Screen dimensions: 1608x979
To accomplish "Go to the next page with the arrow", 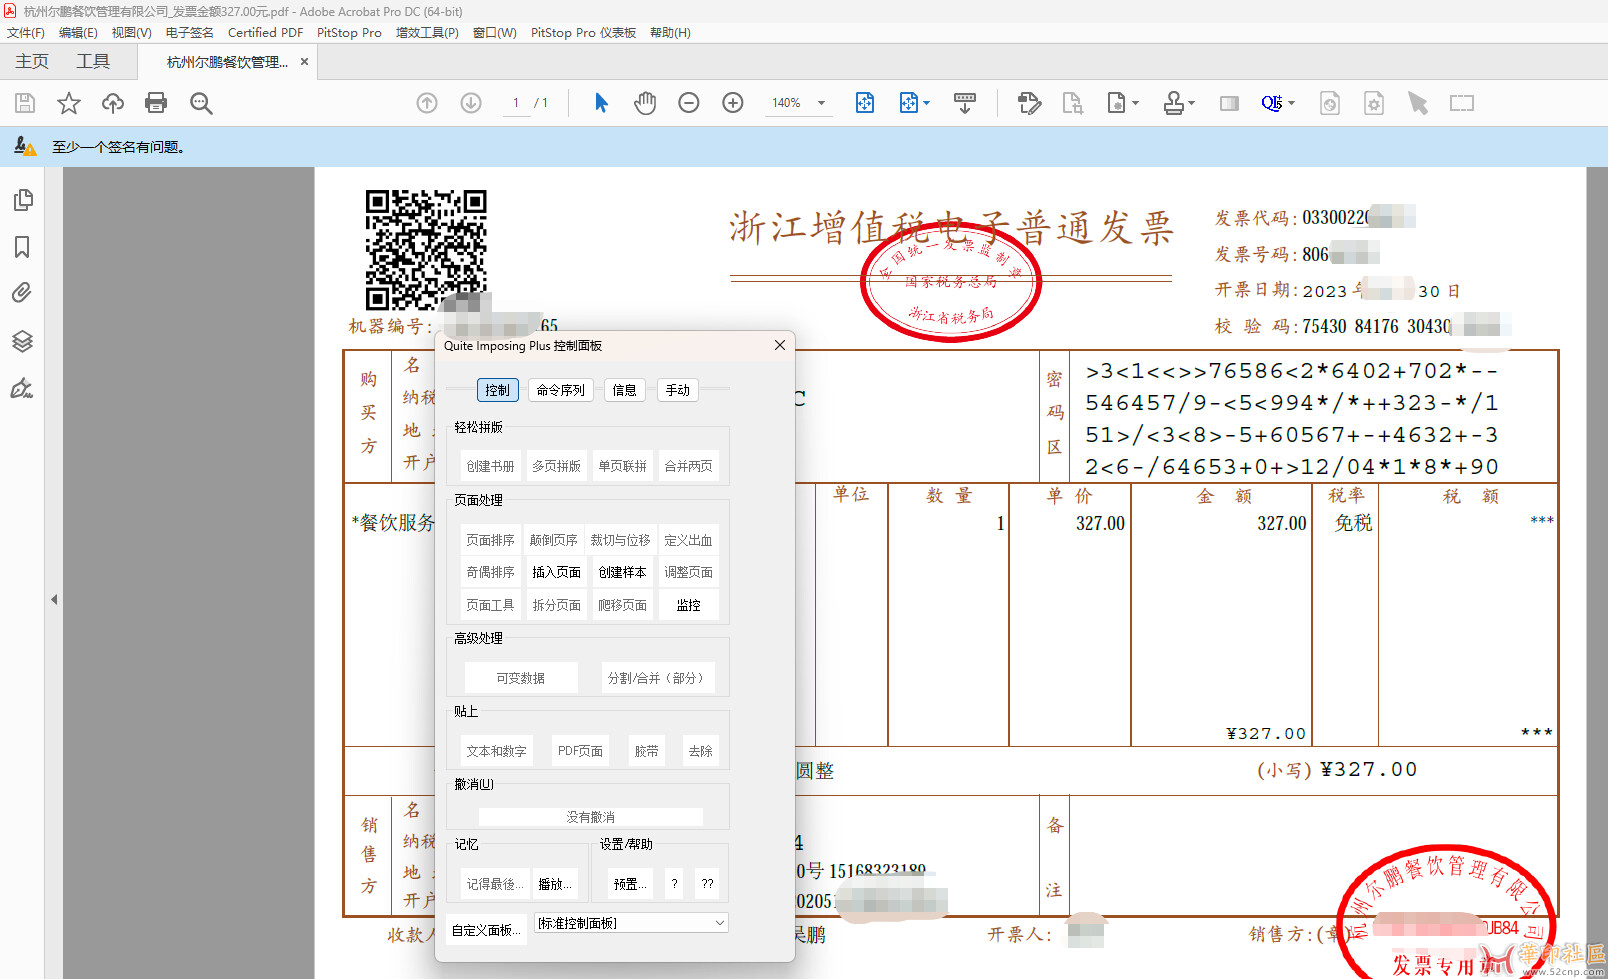I will [471, 103].
